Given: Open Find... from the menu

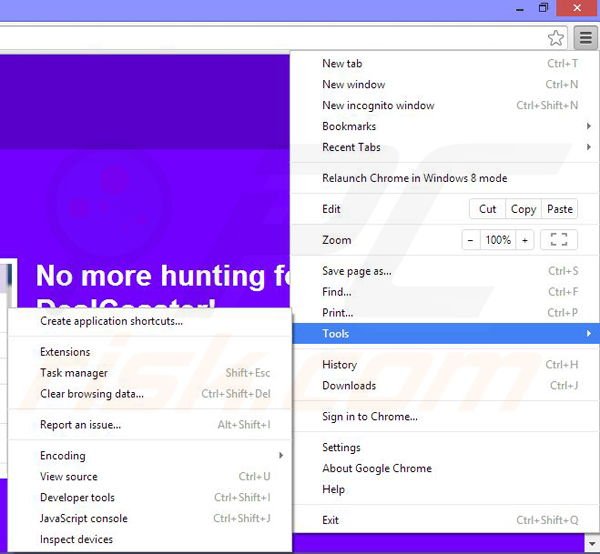Looking at the screenshot, I should (x=445, y=292).
